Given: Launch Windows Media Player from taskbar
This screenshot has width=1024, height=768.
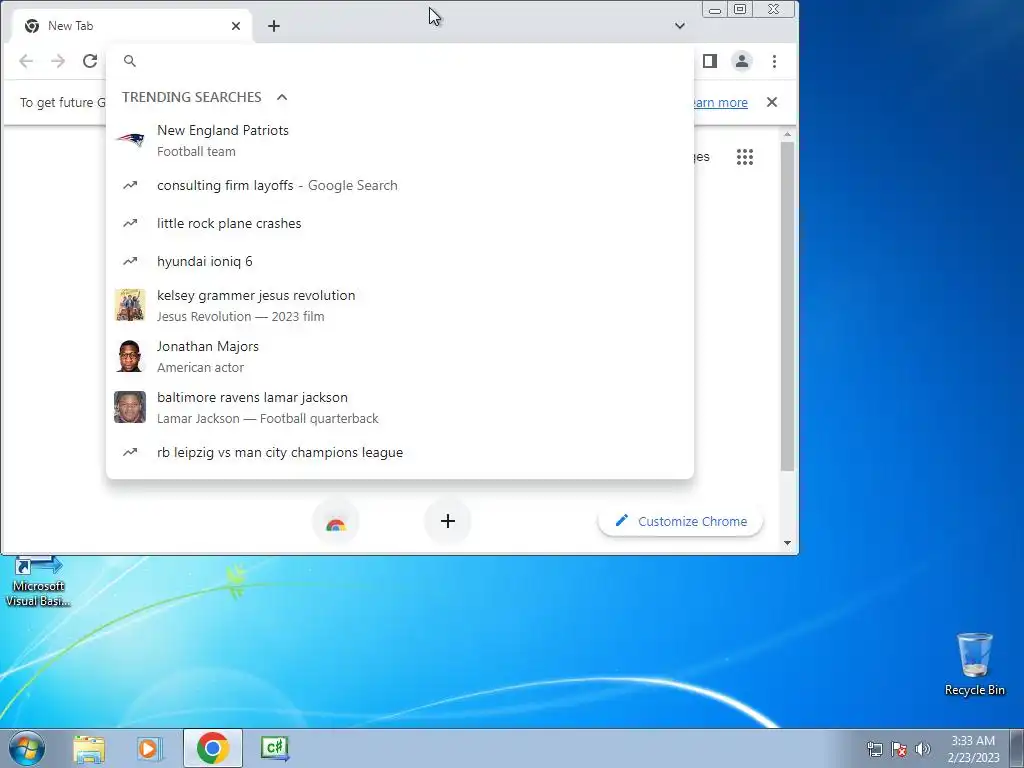Looking at the screenshot, I should [150, 748].
